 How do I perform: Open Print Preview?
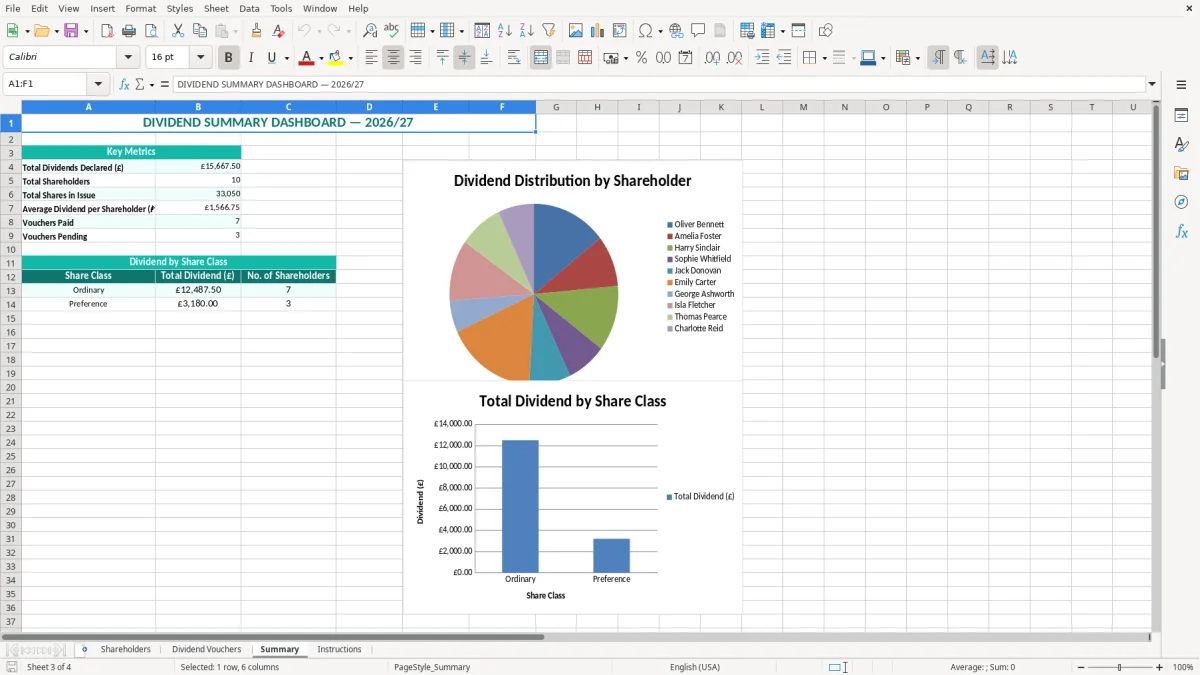pos(151,31)
